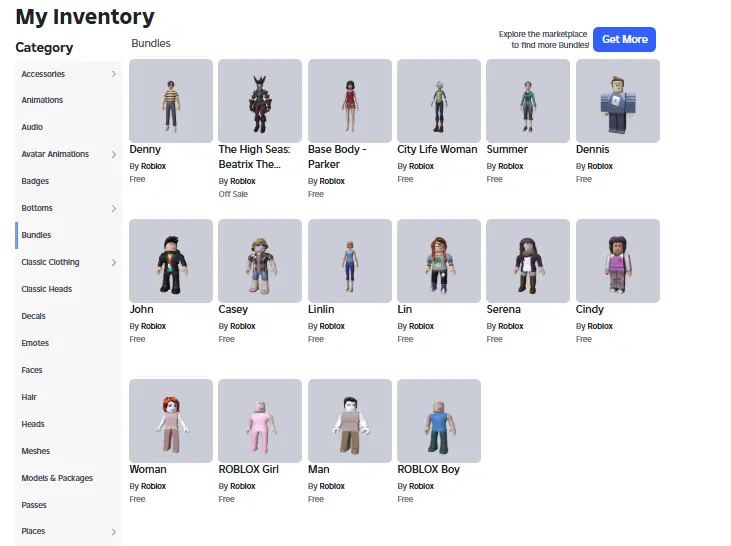Open the Woman bundle thumbnail
The width and height of the screenshot is (731, 546).
(171, 421)
